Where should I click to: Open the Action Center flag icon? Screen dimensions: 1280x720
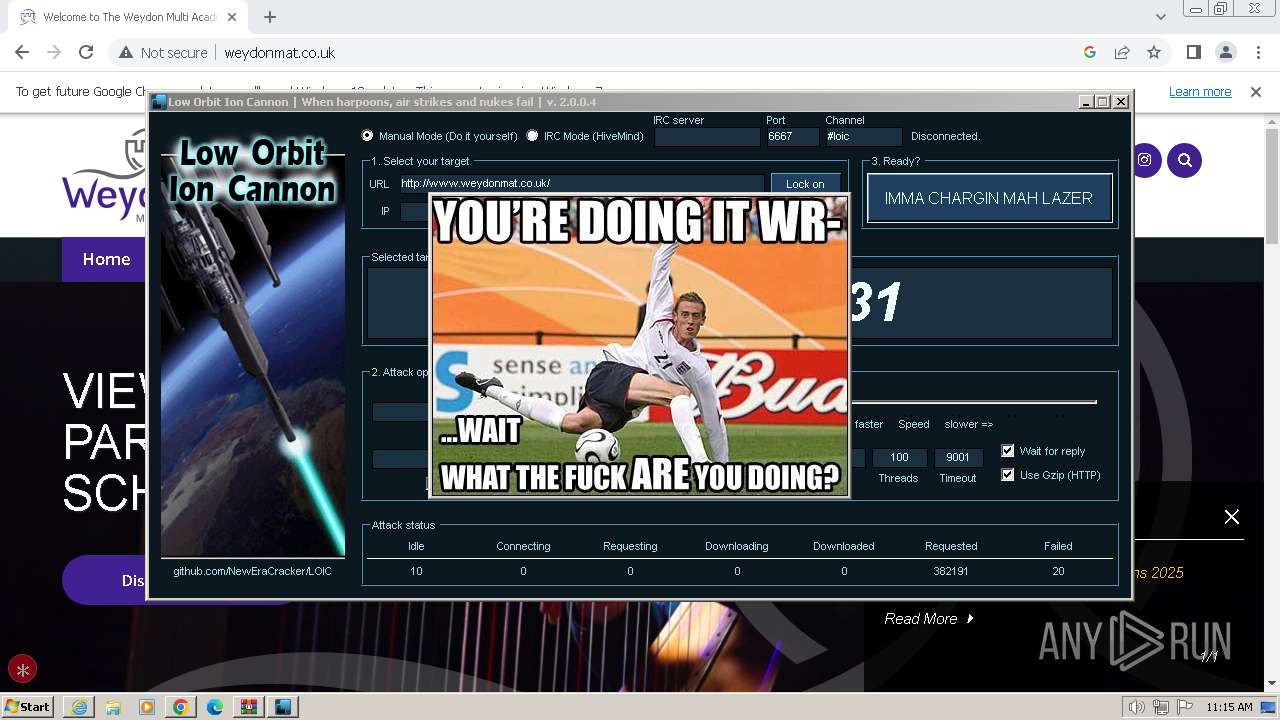(1184, 707)
